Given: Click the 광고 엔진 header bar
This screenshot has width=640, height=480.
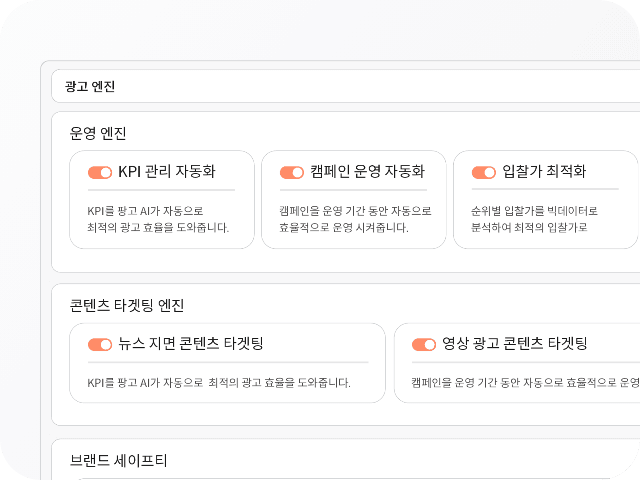Looking at the screenshot, I should [345, 86].
